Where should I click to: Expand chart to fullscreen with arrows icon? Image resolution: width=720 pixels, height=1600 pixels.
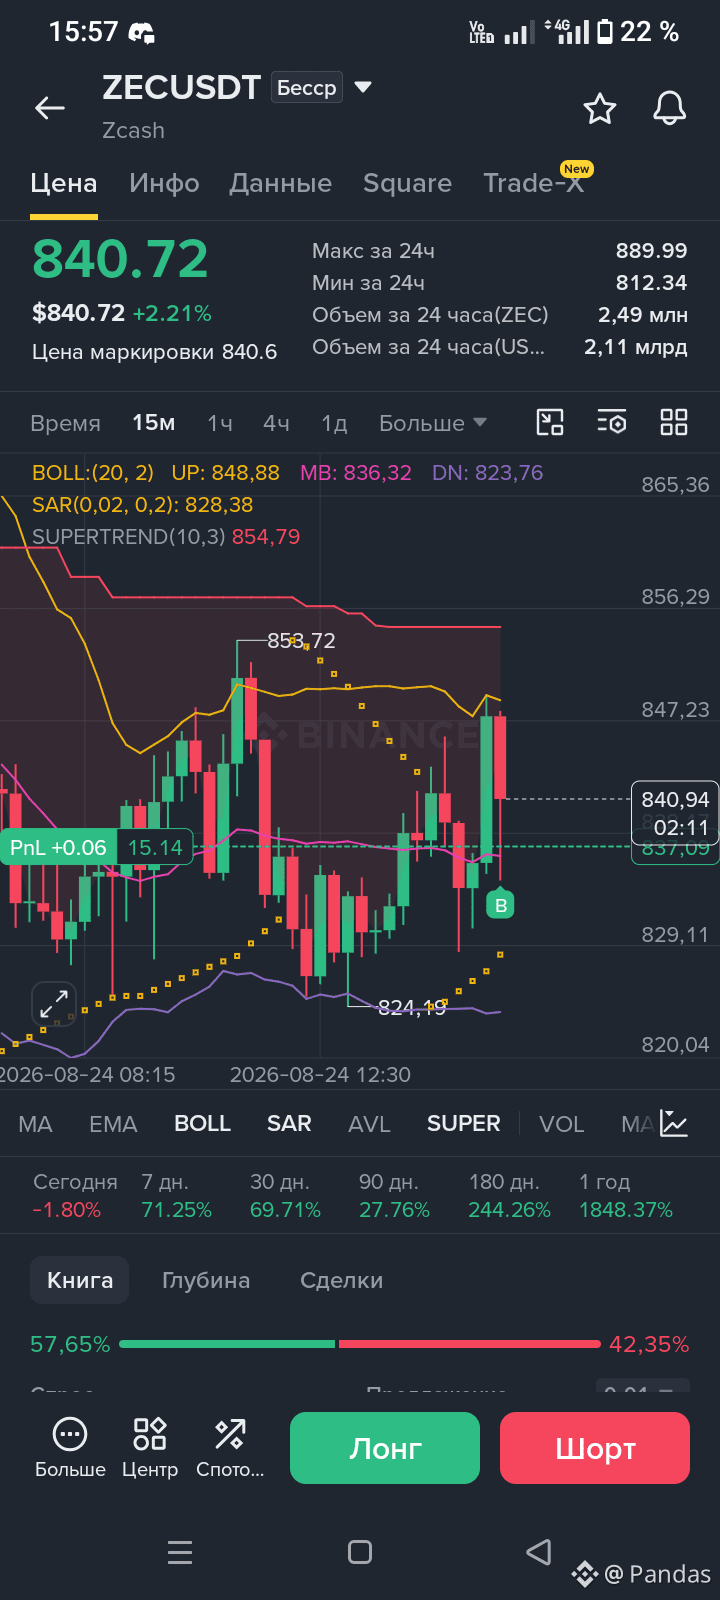[54, 1003]
